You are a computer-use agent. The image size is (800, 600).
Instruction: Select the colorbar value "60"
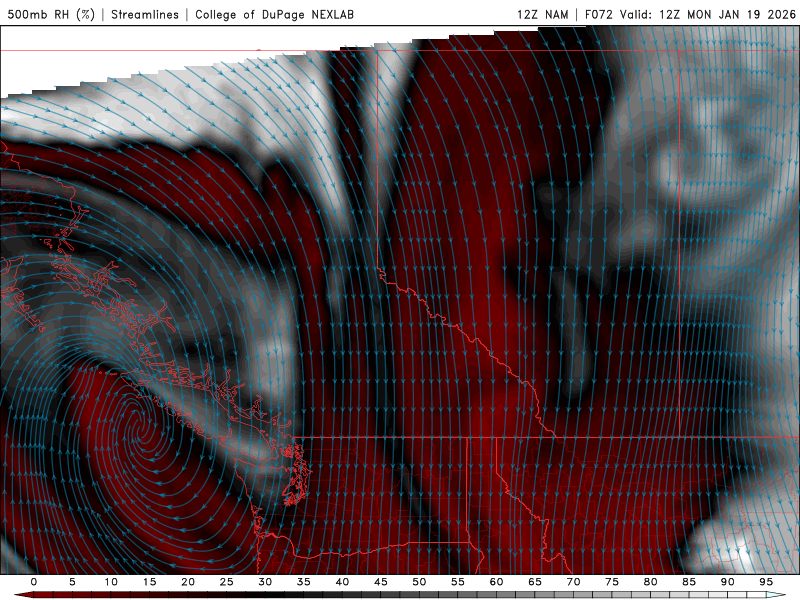[x=496, y=582]
